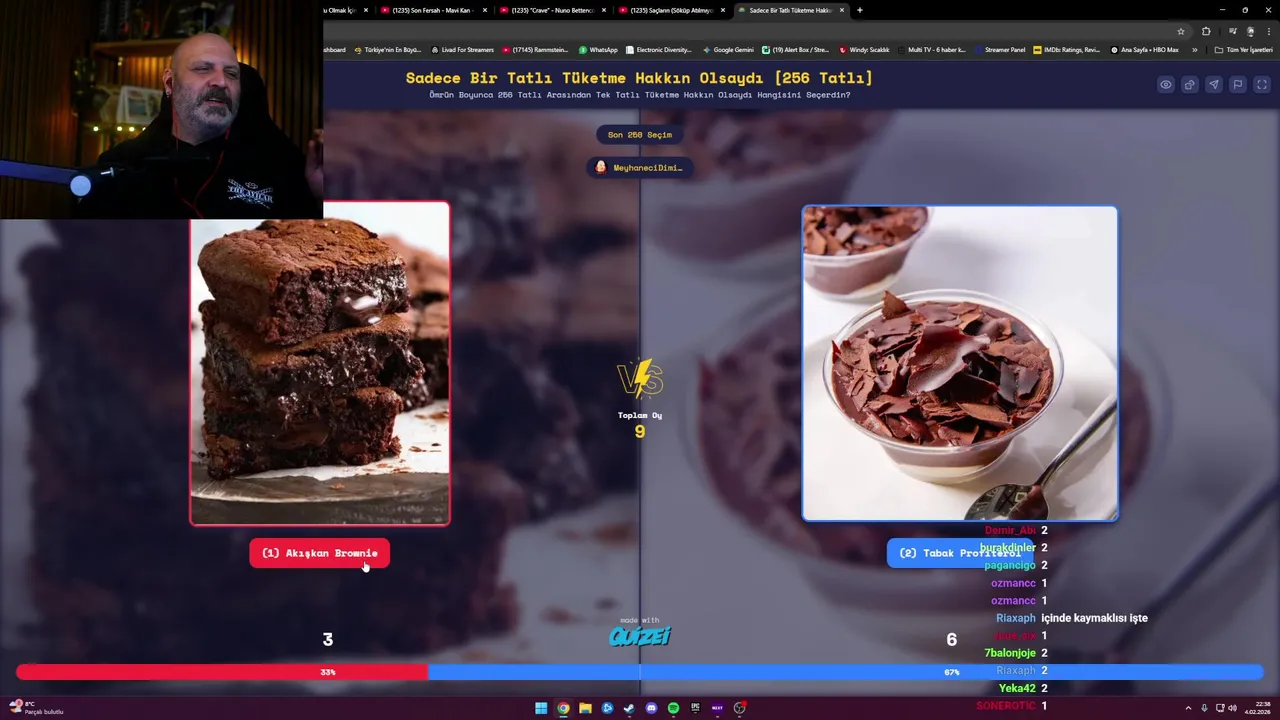Click the Quizei logo link

(x=640, y=636)
